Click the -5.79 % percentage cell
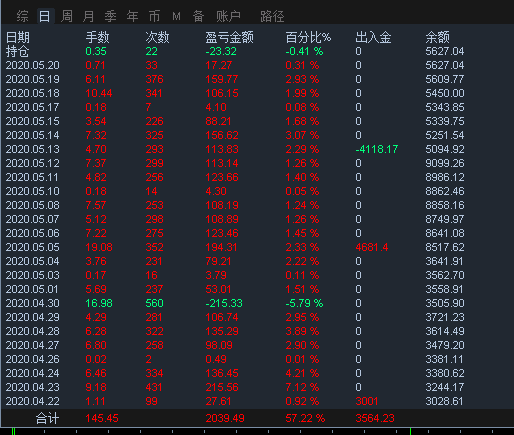 [x=304, y=303]
